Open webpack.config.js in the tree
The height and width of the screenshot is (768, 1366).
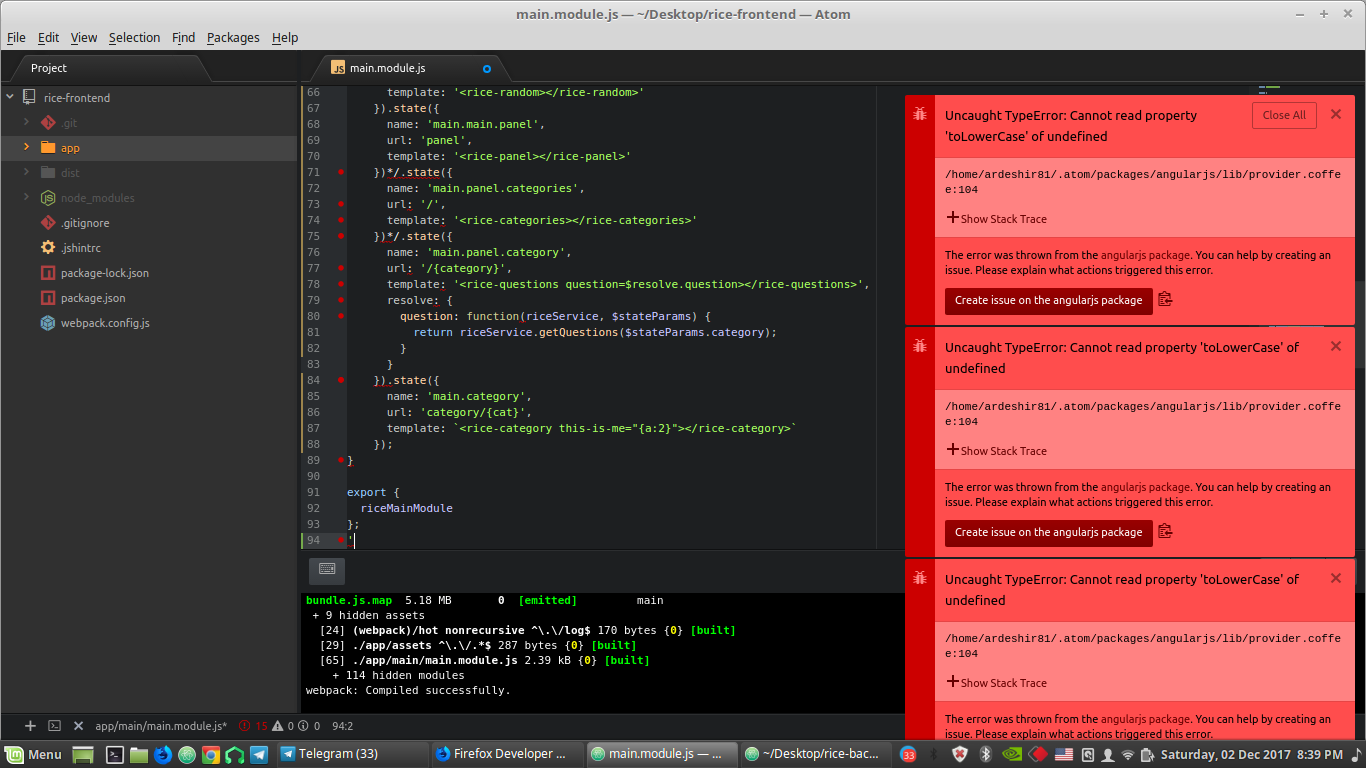[105, 323]
